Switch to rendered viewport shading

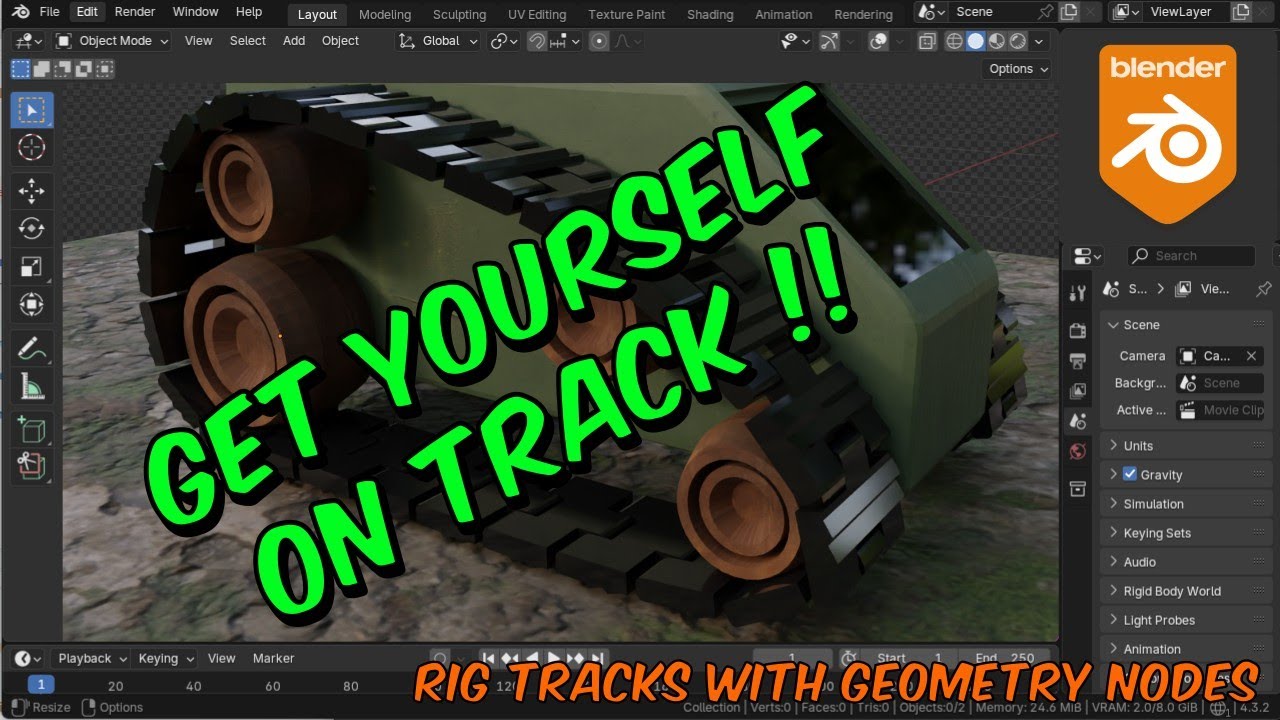pyautogui.click(x=1017, y=41)
